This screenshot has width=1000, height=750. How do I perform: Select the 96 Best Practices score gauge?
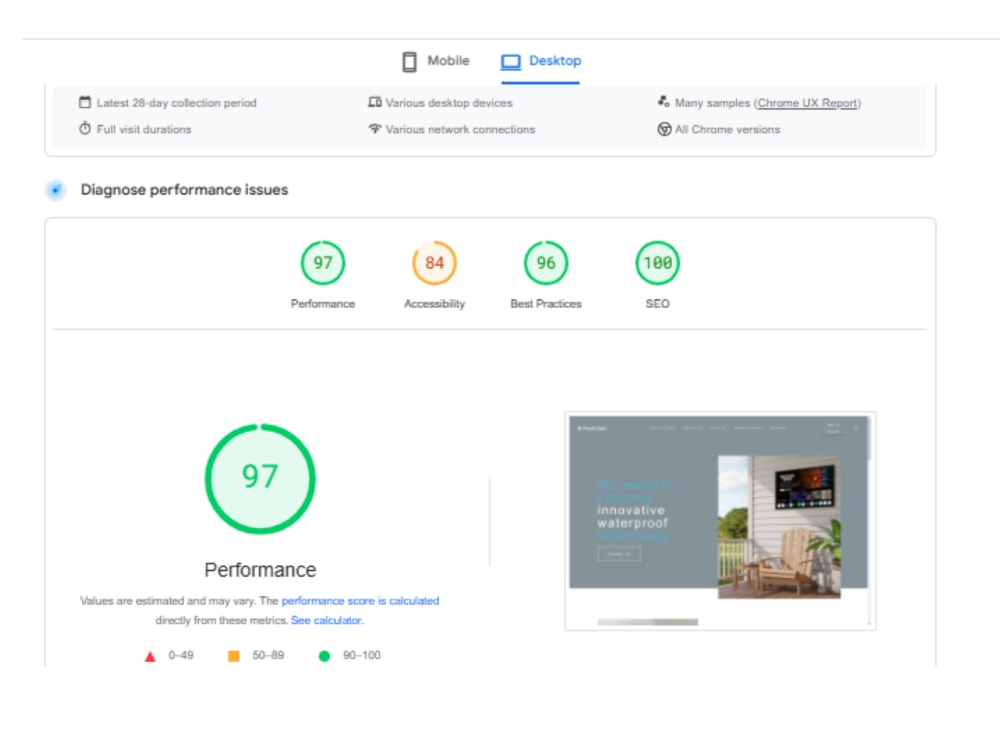(x=546, y=263)
